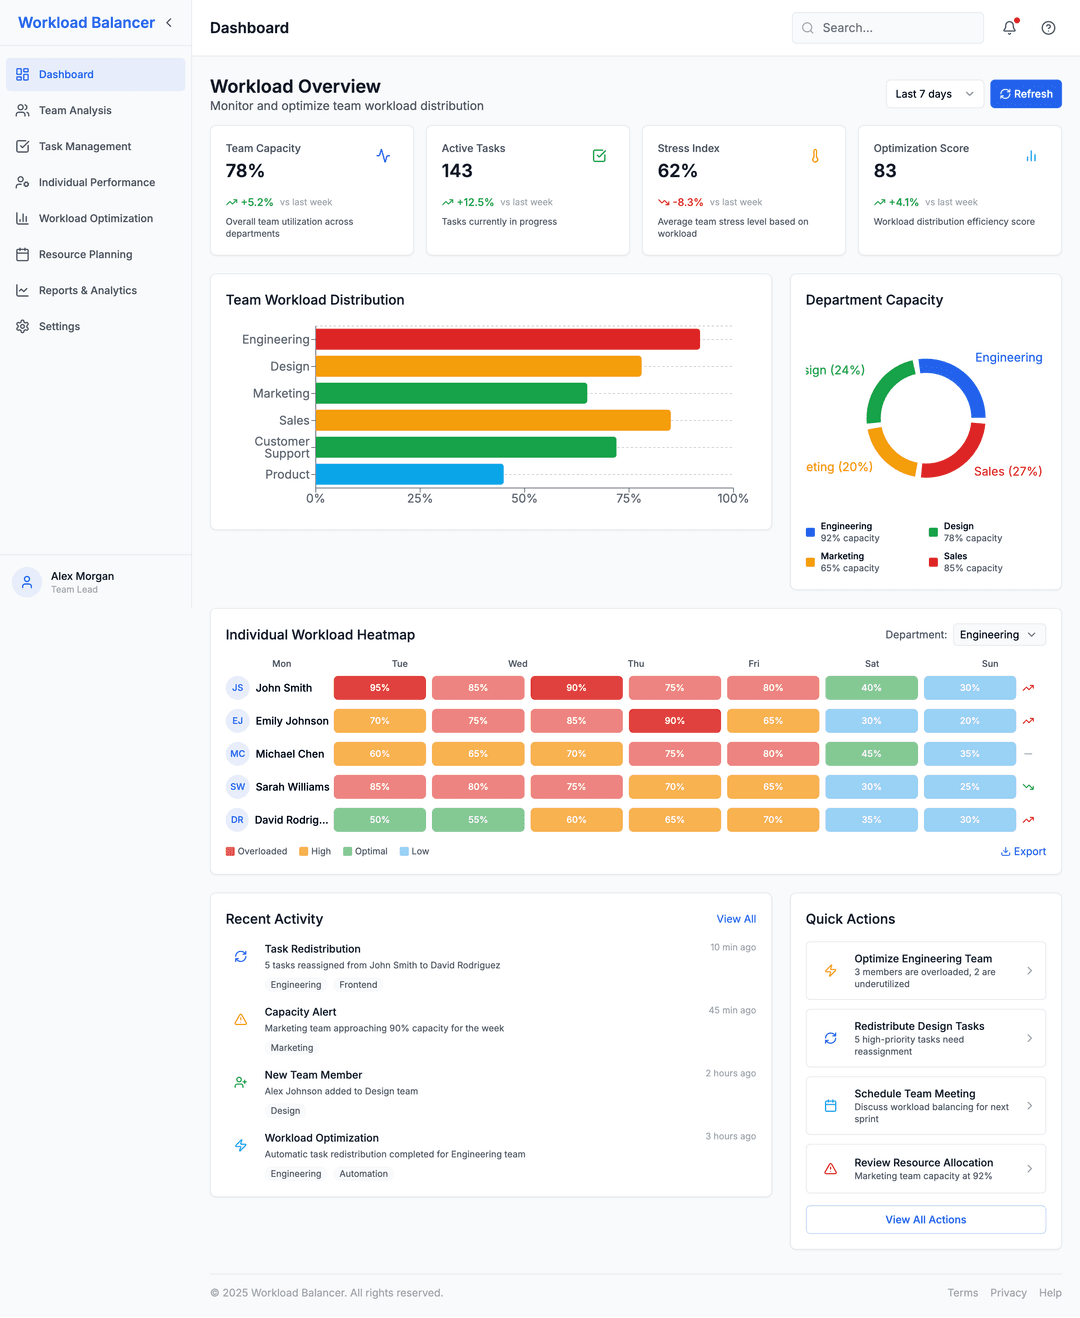Open the Last 7 days dropdown
The image size is (1080, 1318).
(x=934, y=93)
